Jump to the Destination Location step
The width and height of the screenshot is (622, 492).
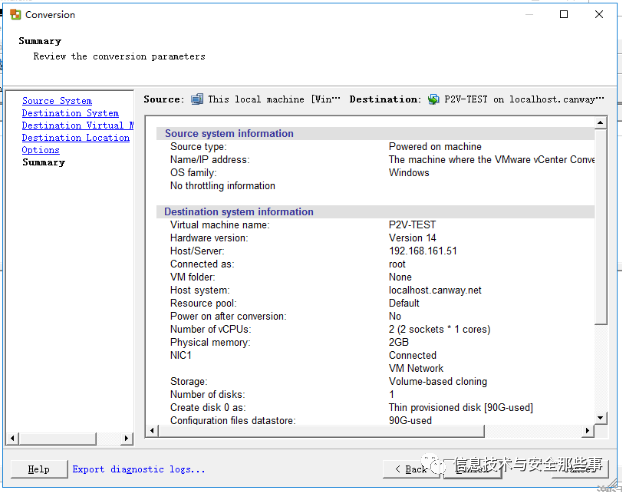pyautogui.click(x=76, y=138)
